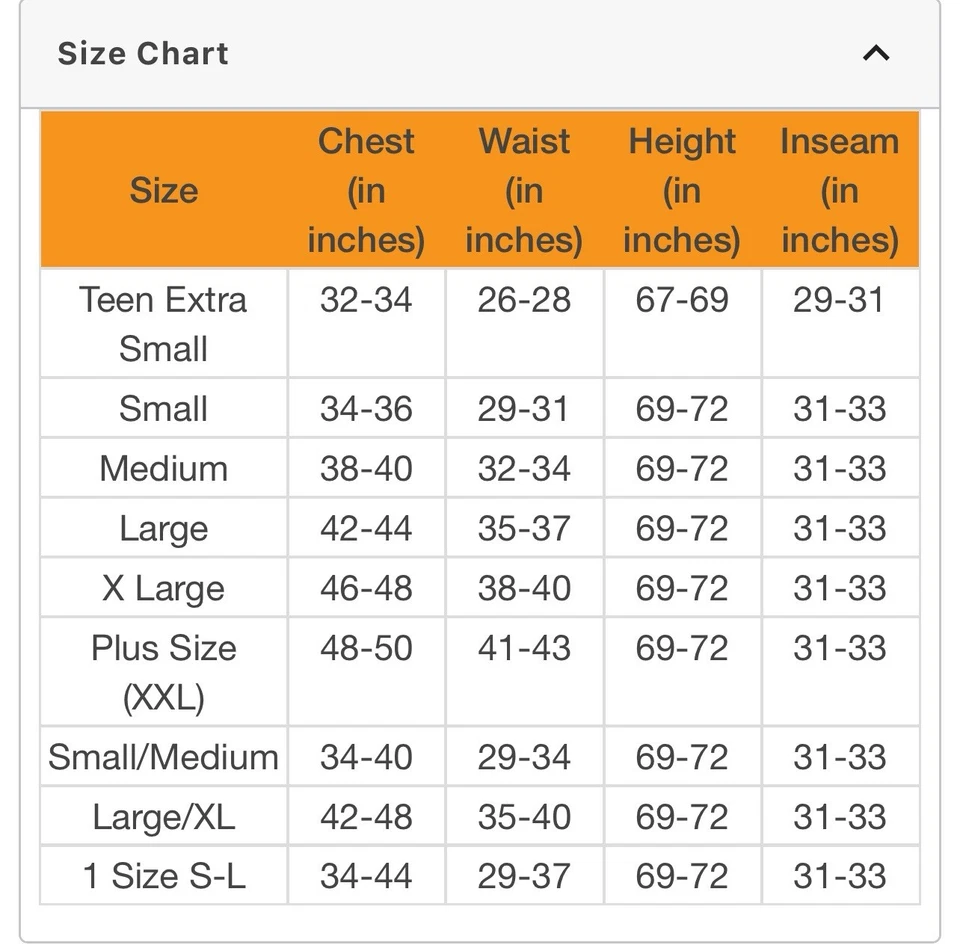Image resolution: width=960 pixels, height=948 pixels.
Task: Click chest value 38-40 in Medium row
Action: click(366, 469)
